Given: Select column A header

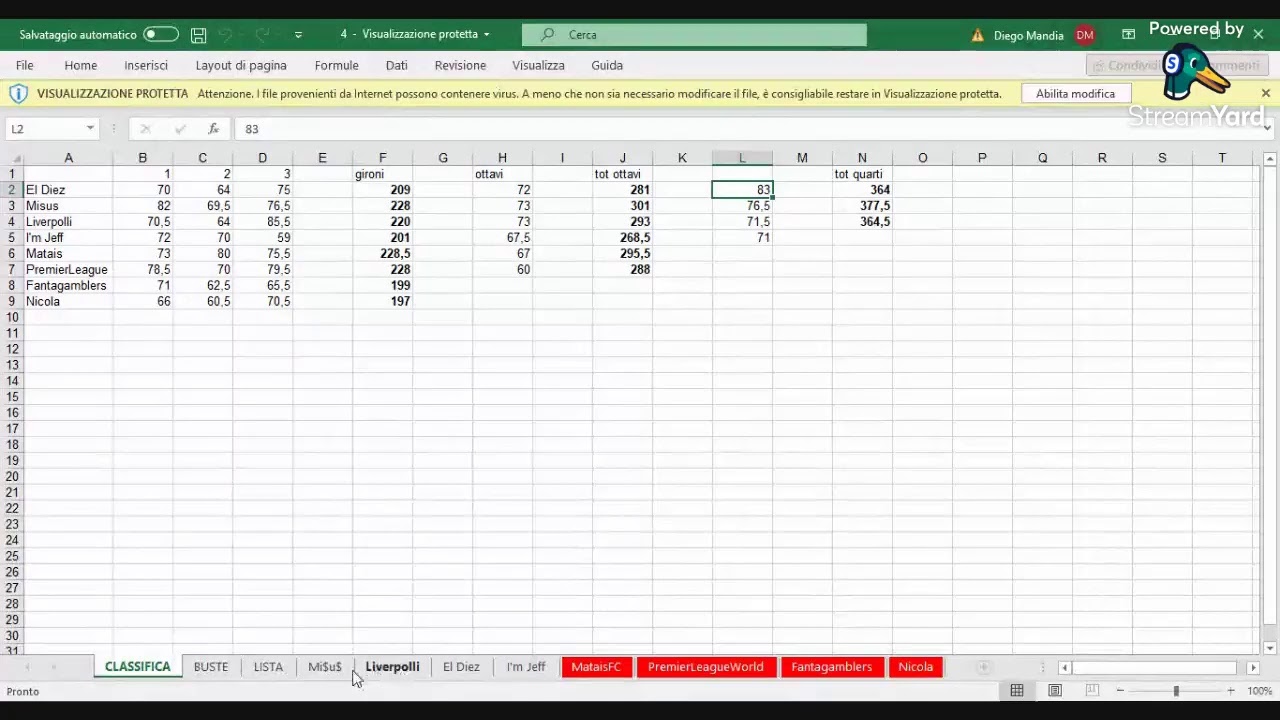Looking at the screenshot, I should pyautogui.click(x=68, y=158).
